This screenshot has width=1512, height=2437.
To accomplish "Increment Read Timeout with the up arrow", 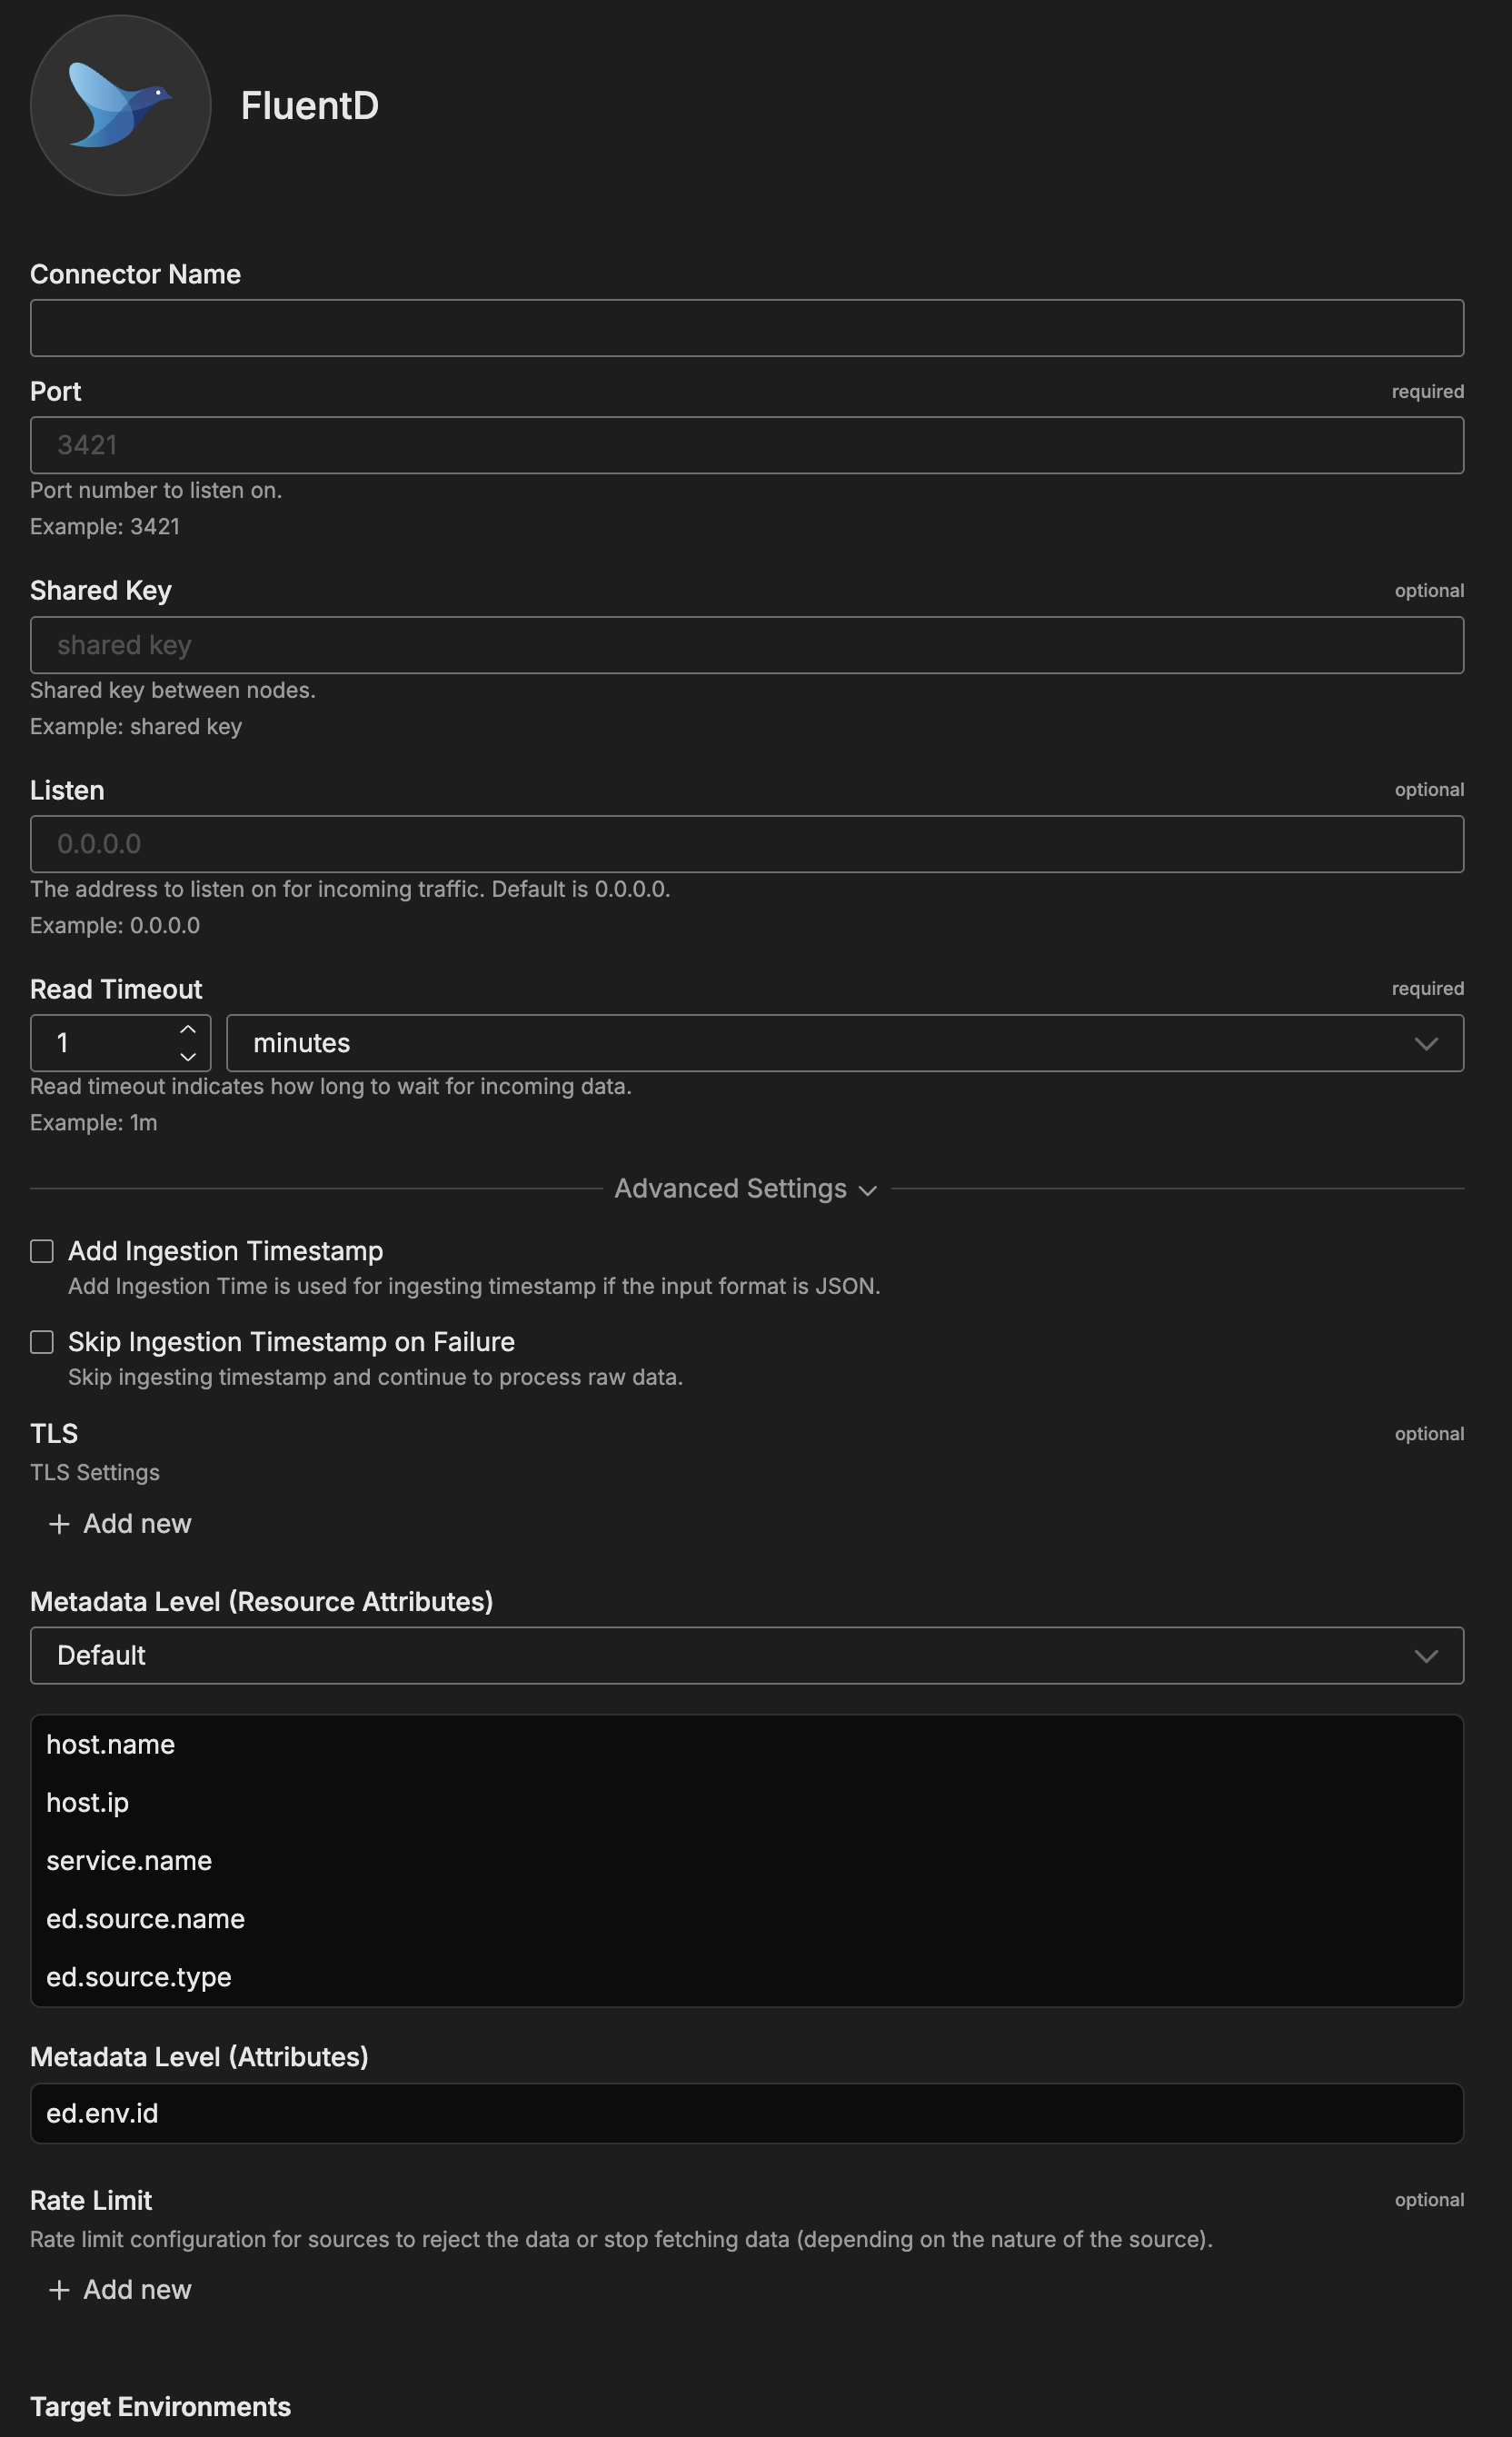I will point(188,1029).
